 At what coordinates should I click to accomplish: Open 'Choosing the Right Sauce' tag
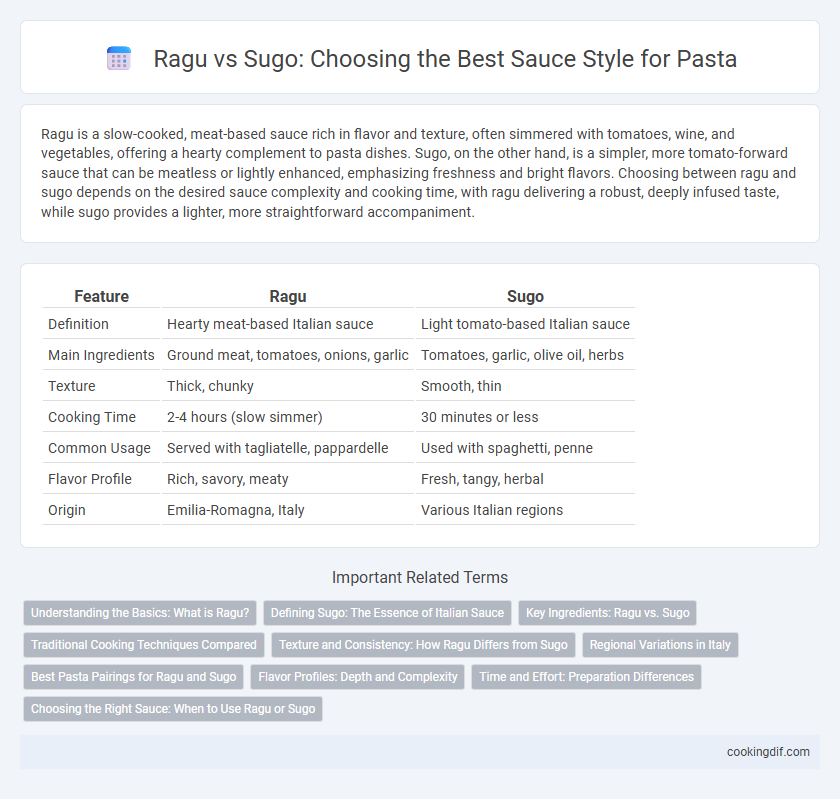[173, 709]
